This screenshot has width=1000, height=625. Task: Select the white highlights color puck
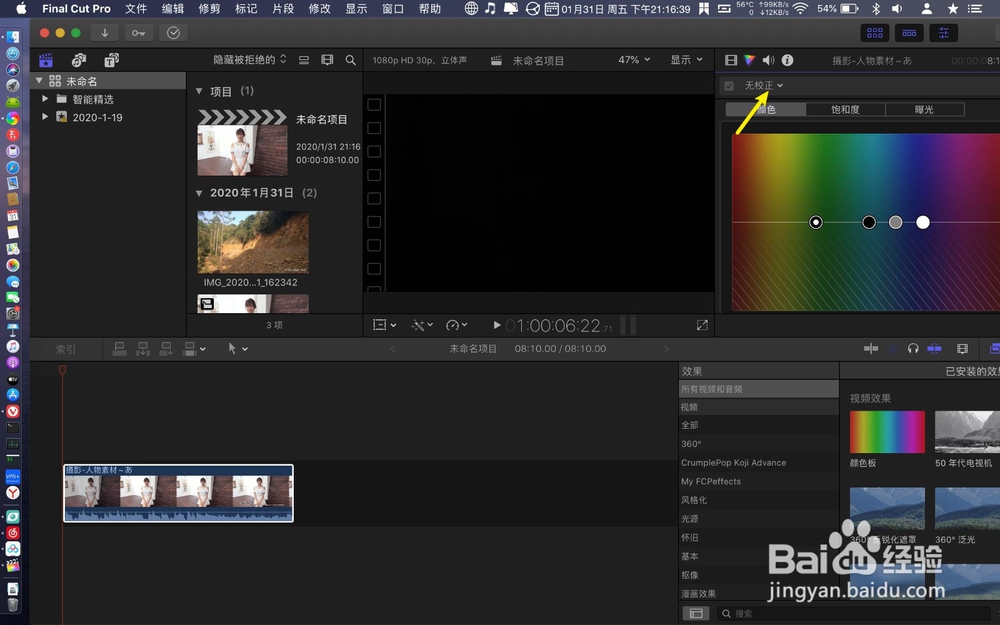[923, 222]
